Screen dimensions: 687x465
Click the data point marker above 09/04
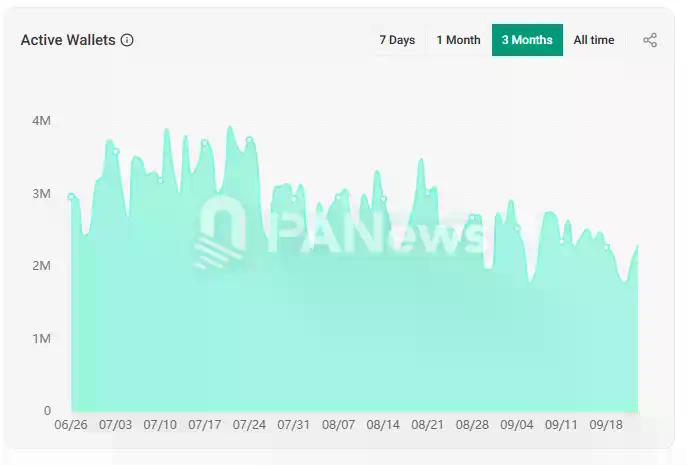coord(517,229)
